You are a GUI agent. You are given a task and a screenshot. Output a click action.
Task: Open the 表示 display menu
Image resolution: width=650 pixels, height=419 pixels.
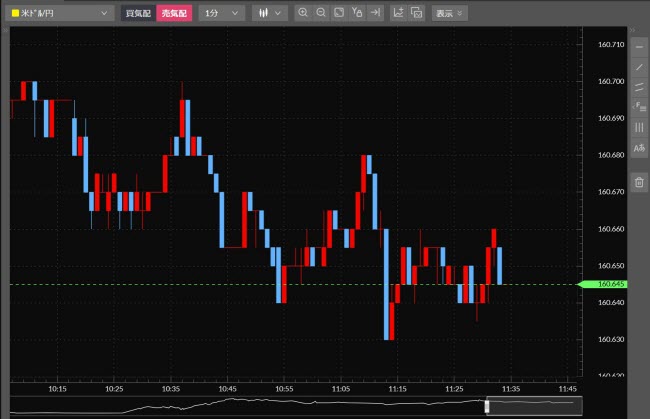(449, 13)
